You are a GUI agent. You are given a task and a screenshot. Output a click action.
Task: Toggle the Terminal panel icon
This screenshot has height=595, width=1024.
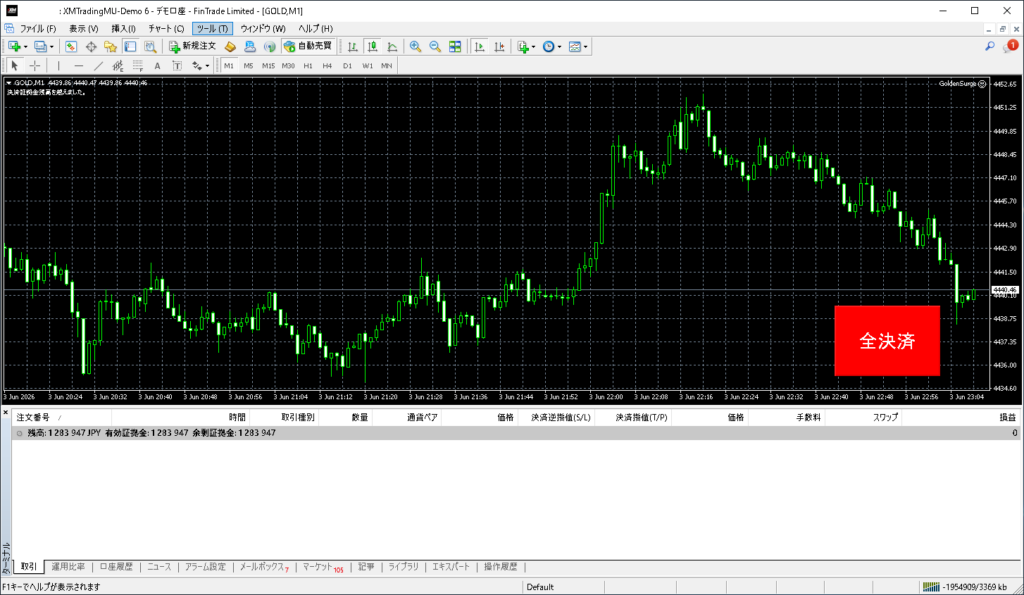pyautogui.click(x=131, y=46)
